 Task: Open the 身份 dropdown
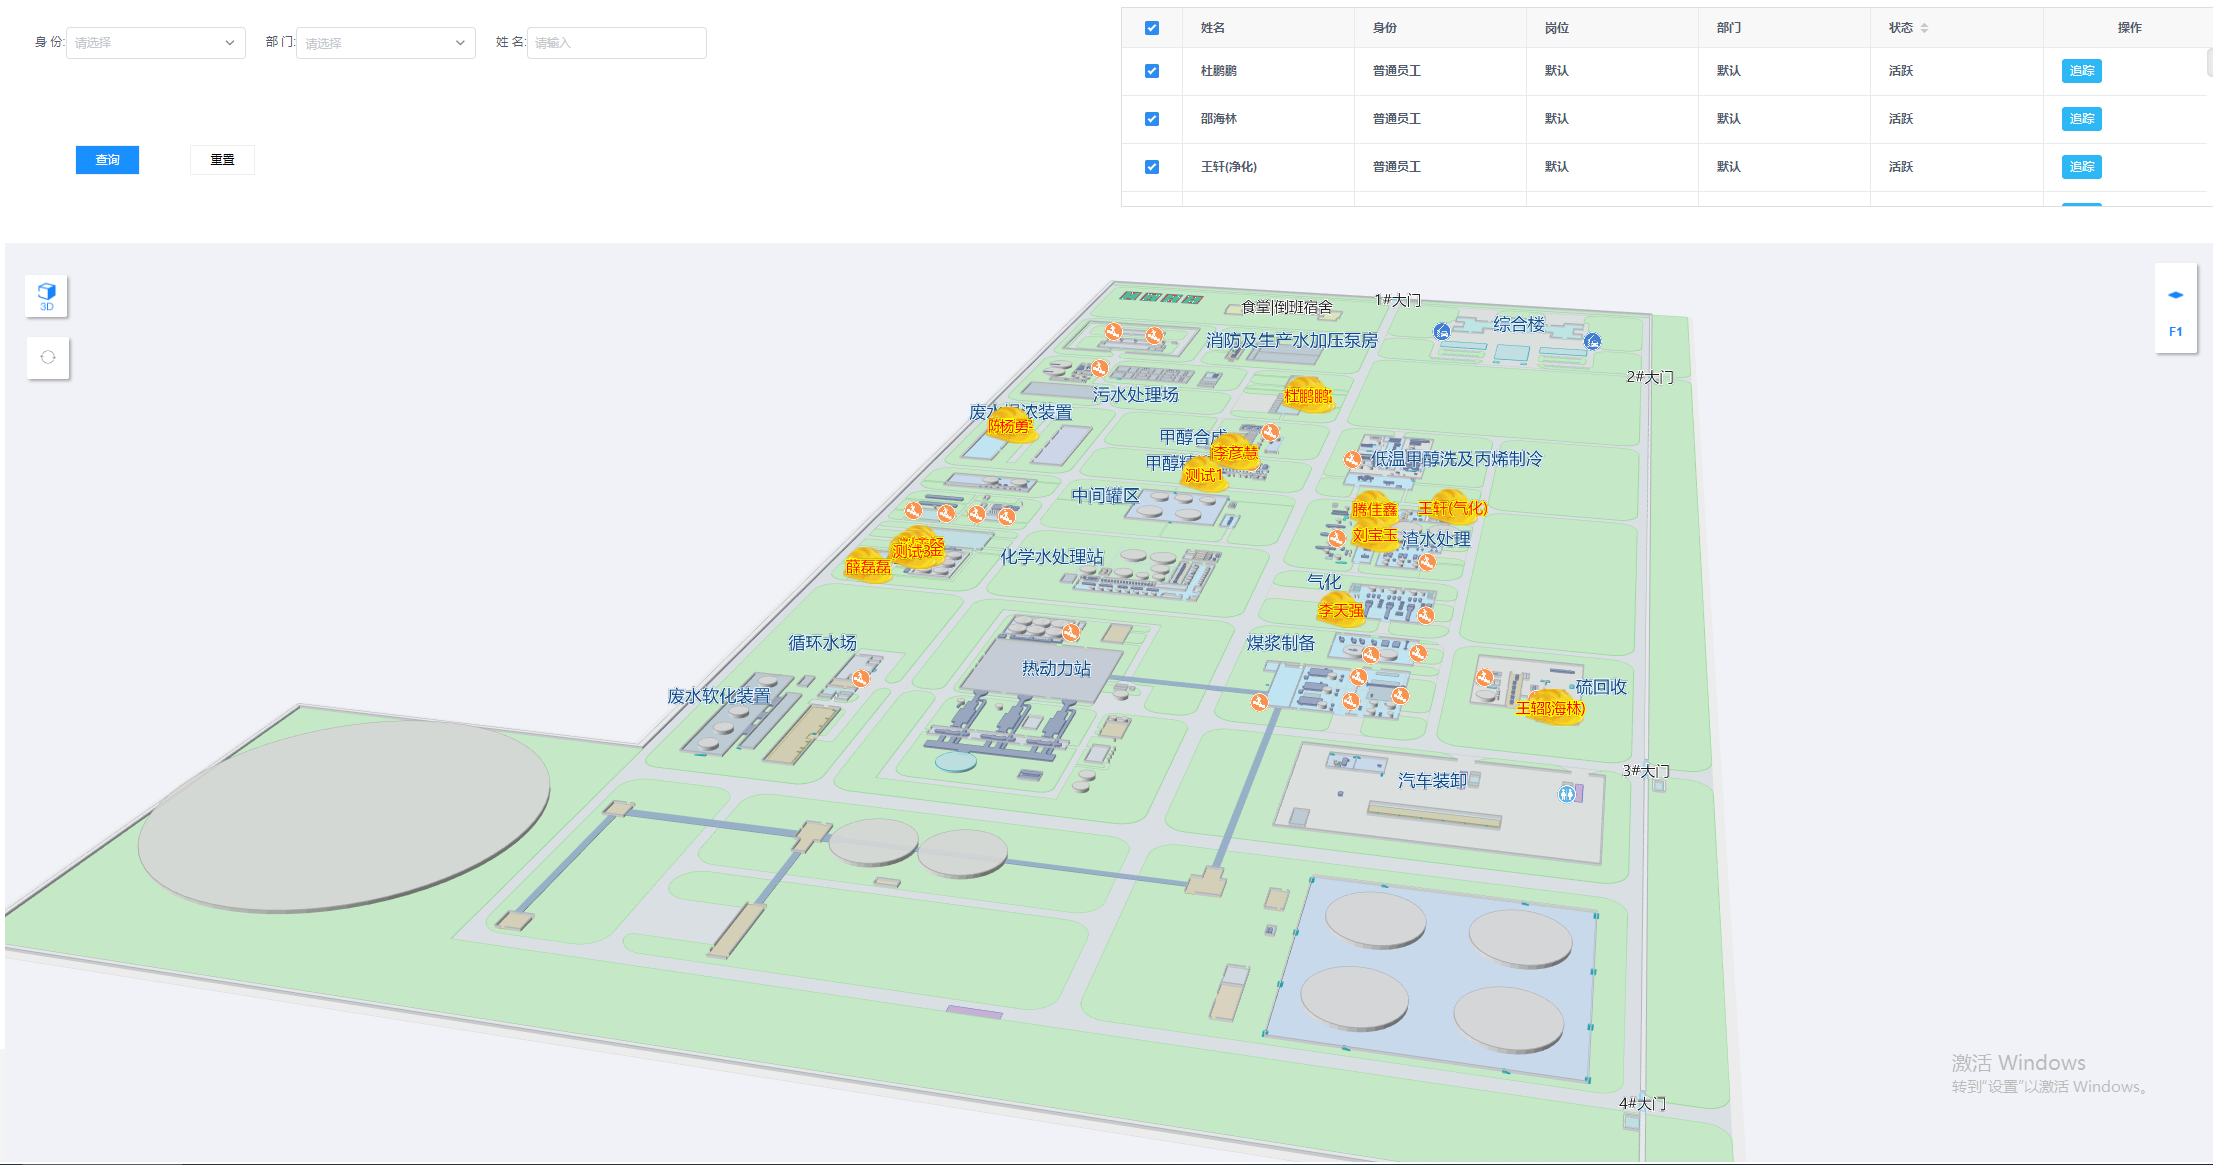click(155, 43)
